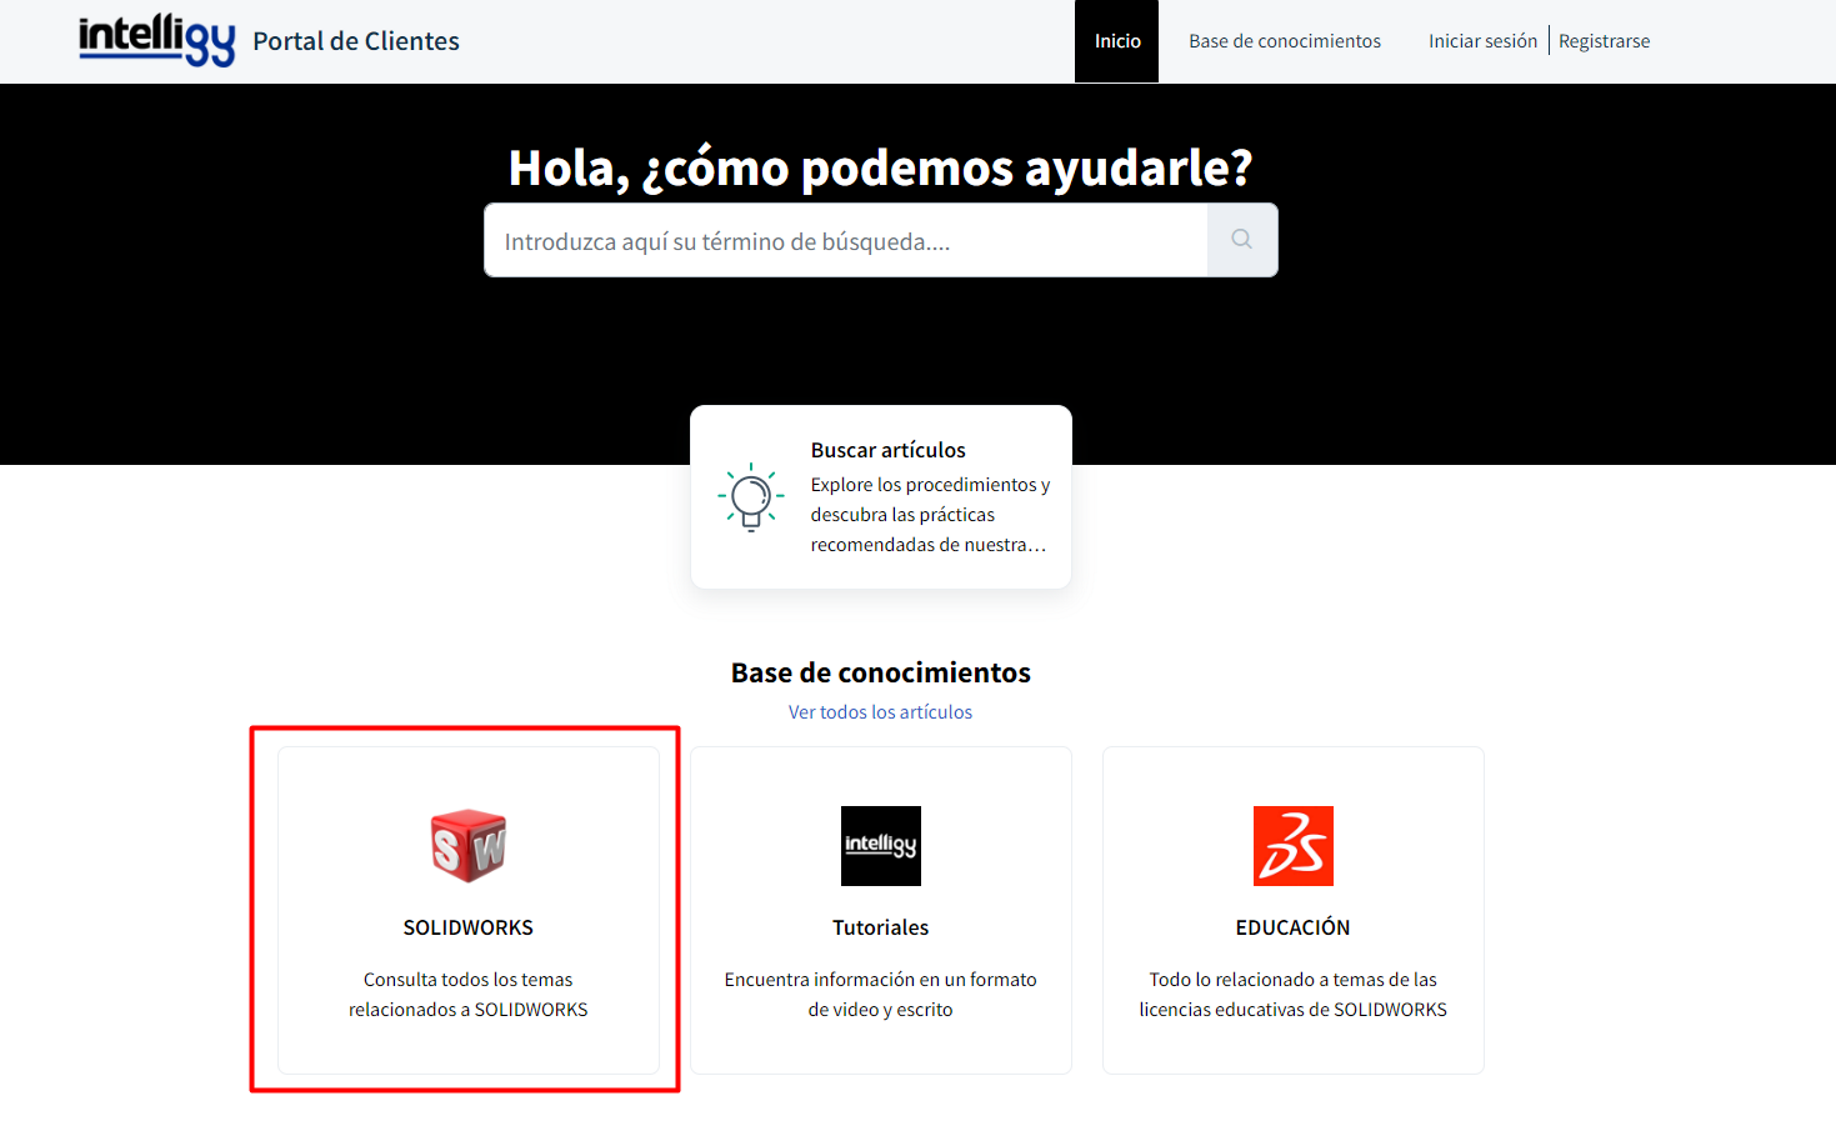1836x1126 pixels.
Task: Click the red Dassault Systèmes Educación icon
Action: click(1293, 846)
